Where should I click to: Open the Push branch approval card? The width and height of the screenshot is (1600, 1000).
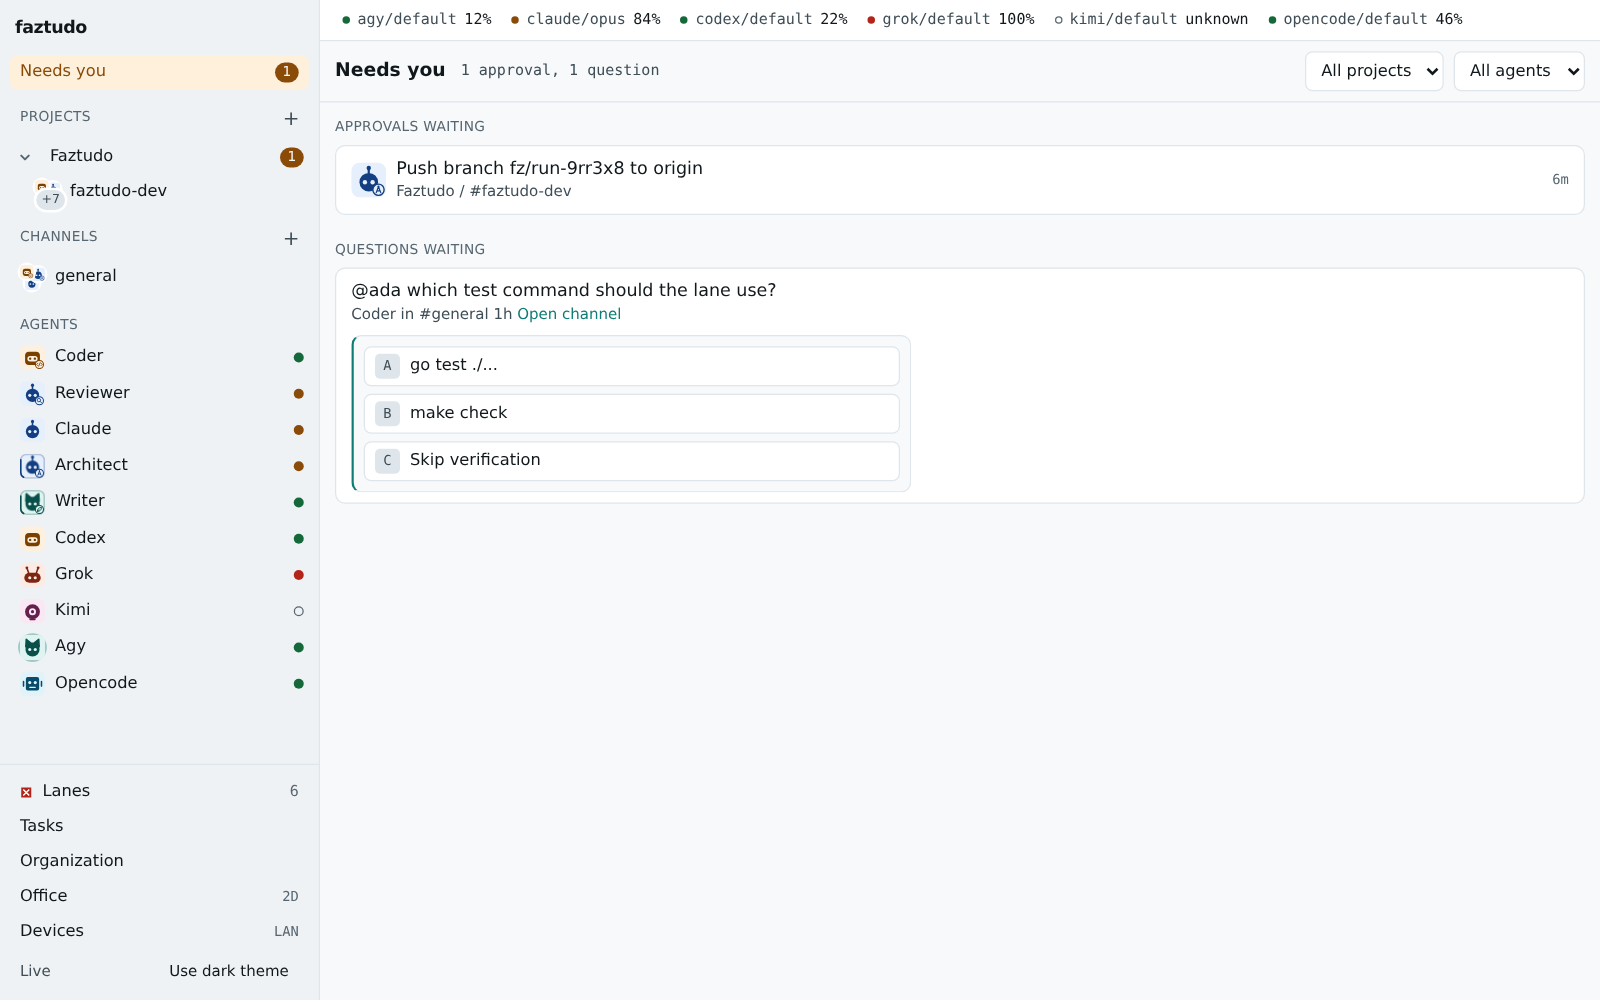click(x=960, y=180)
